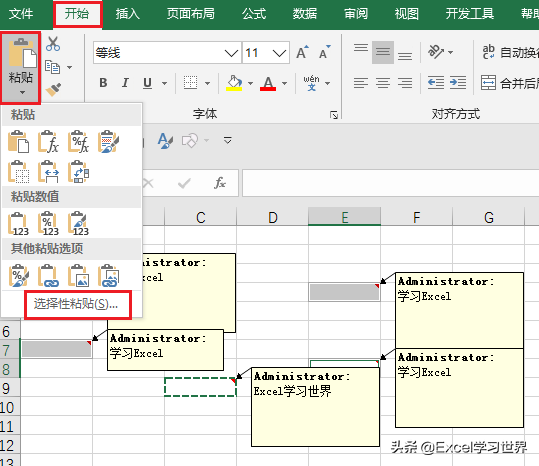Image resolution: width=539 pixels, height=466 pixels.
Task: Expand the text orientation dropdown arrow
Action: click(x=450, y=53)
